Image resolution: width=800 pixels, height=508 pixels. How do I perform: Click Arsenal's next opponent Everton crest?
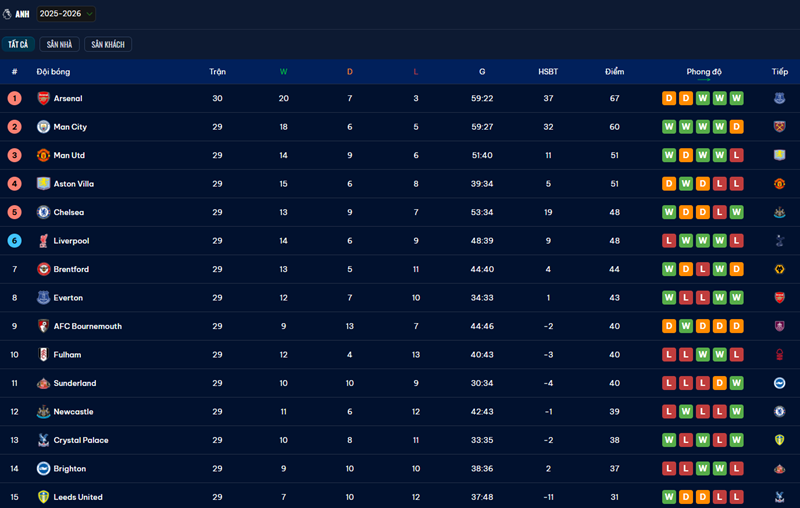click(779, 98)
